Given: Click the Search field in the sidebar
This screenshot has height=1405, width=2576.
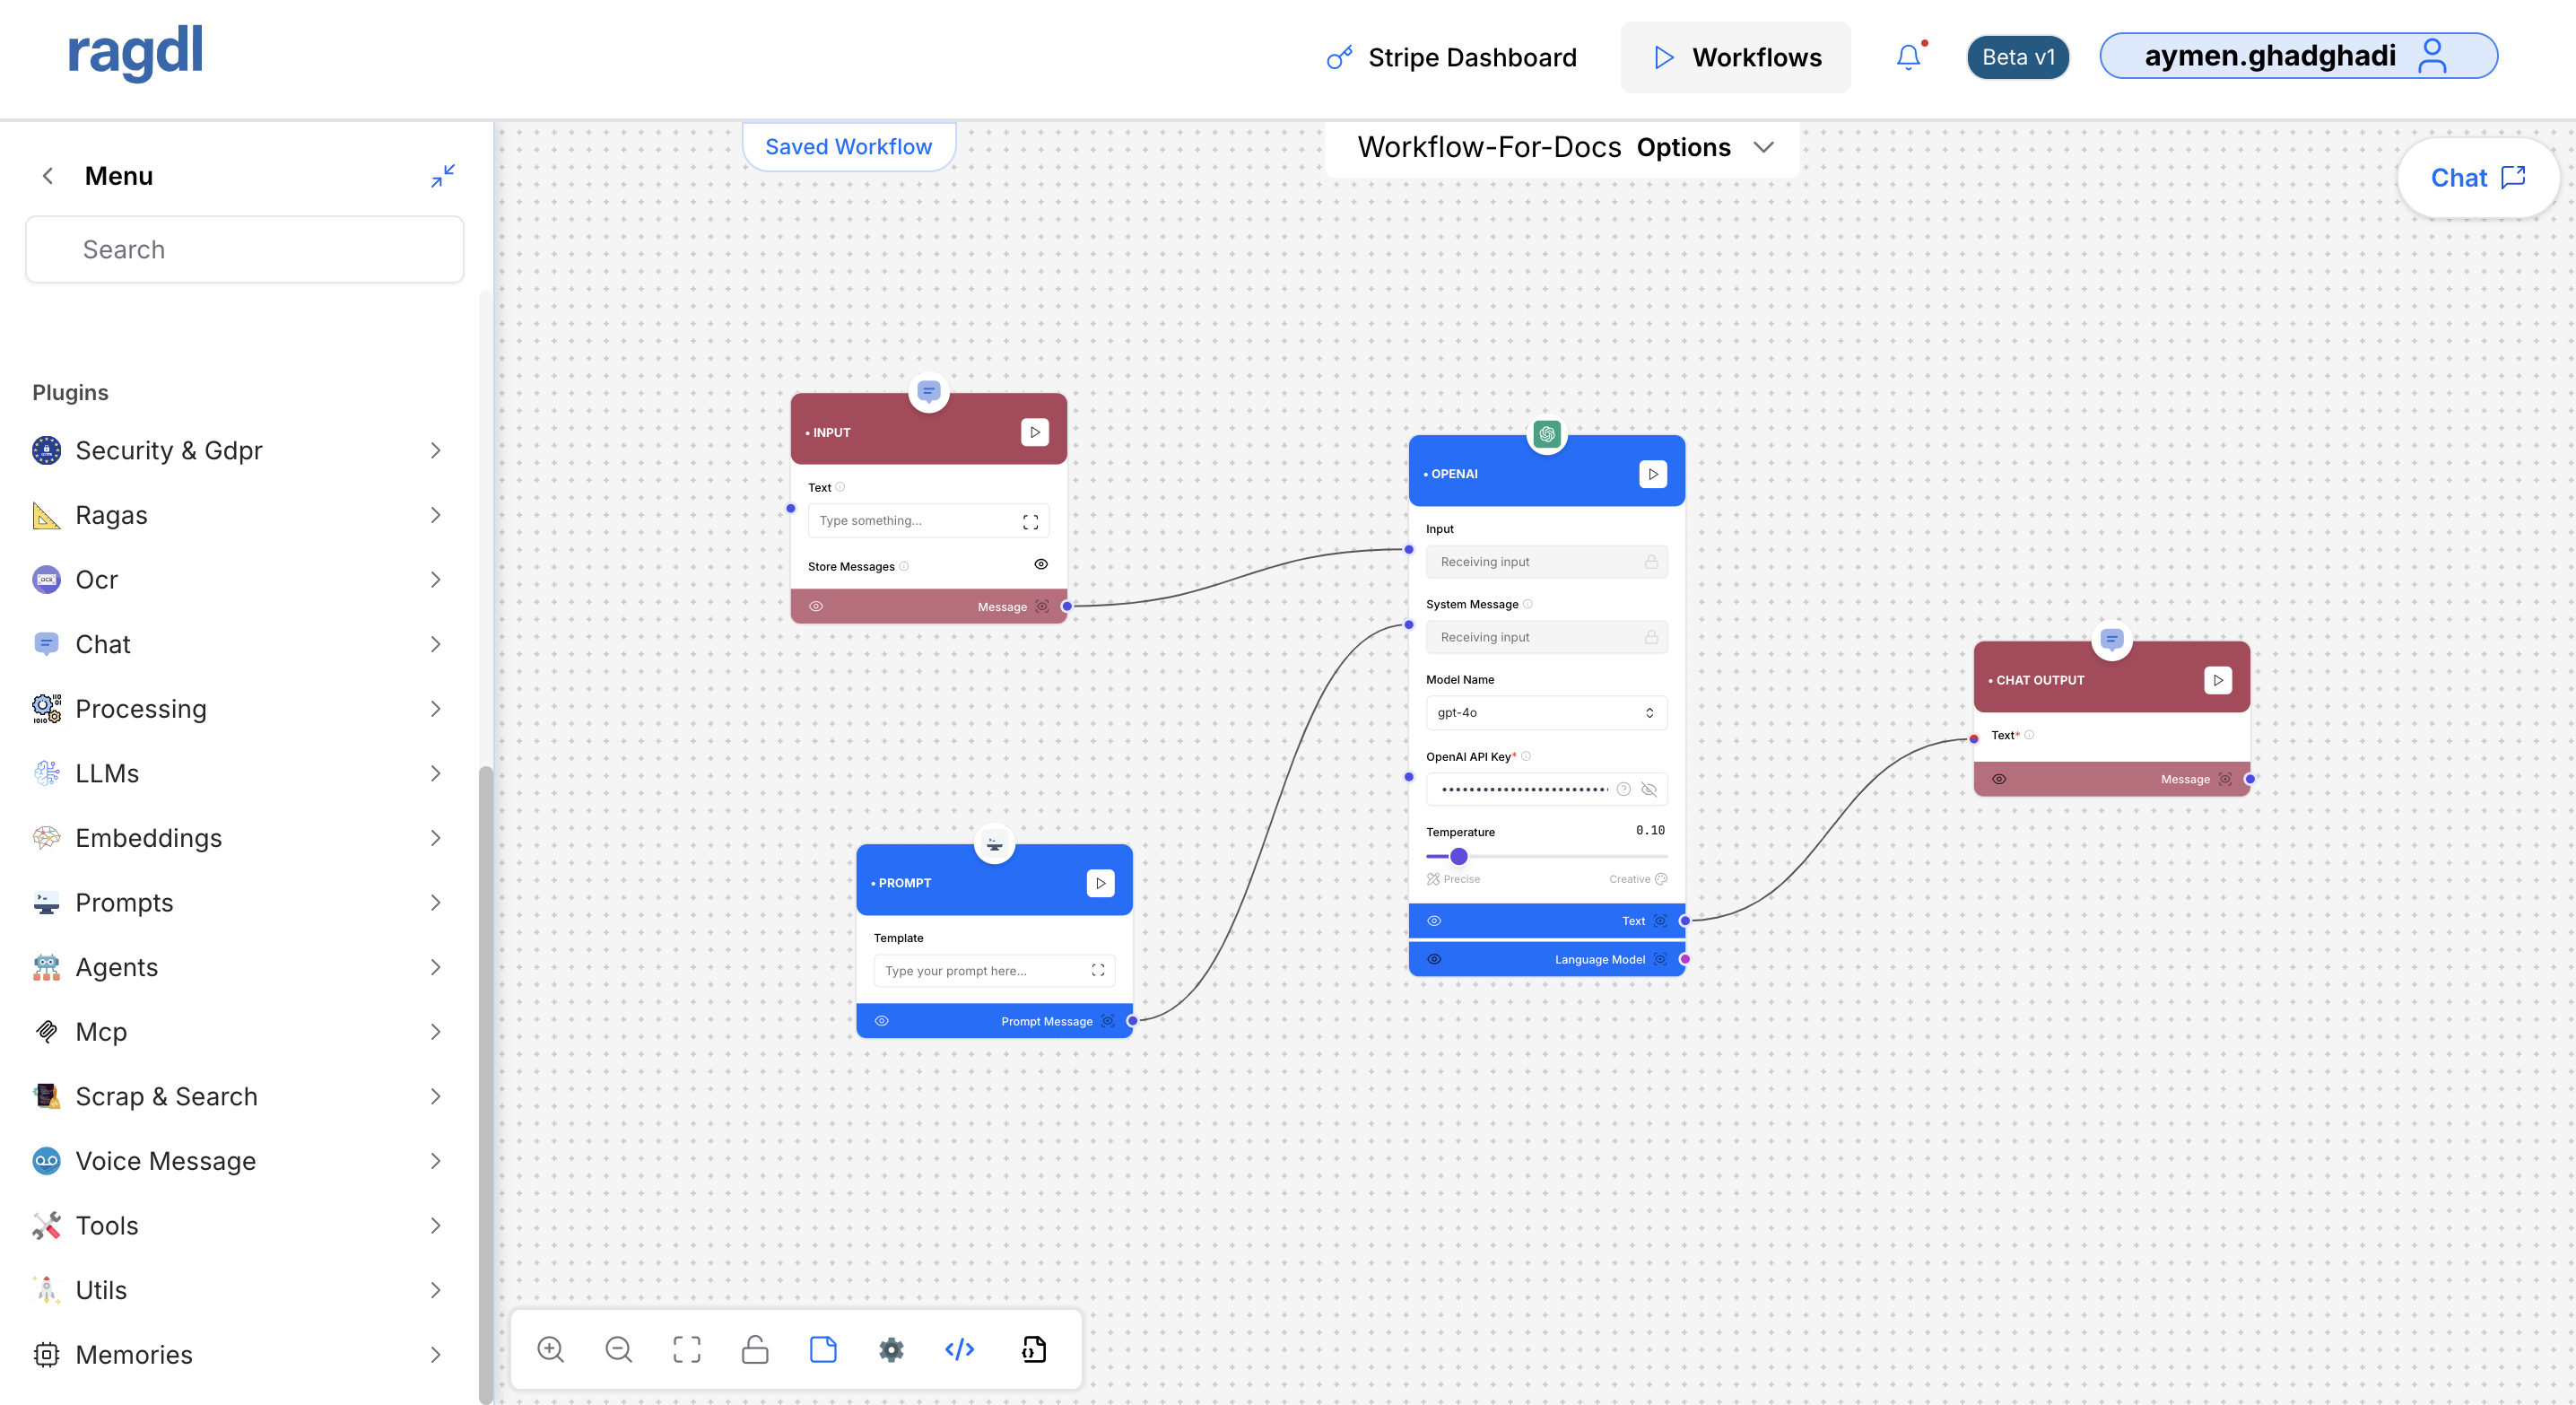Looking at the screenshot, I should pyautogui.click(x=244, y=249).
